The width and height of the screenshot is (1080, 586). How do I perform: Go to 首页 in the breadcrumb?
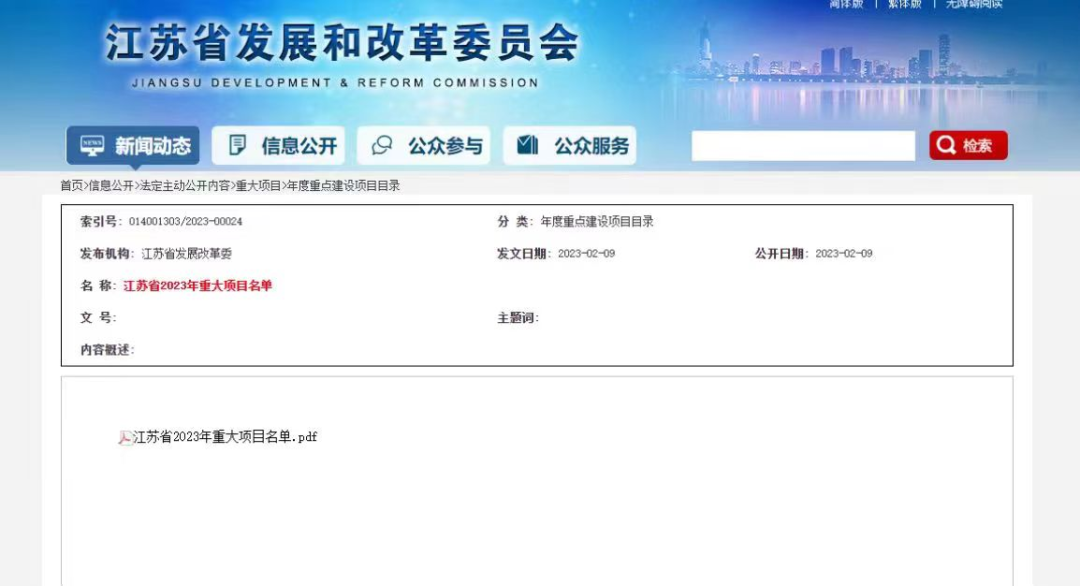tap(71, 186)
